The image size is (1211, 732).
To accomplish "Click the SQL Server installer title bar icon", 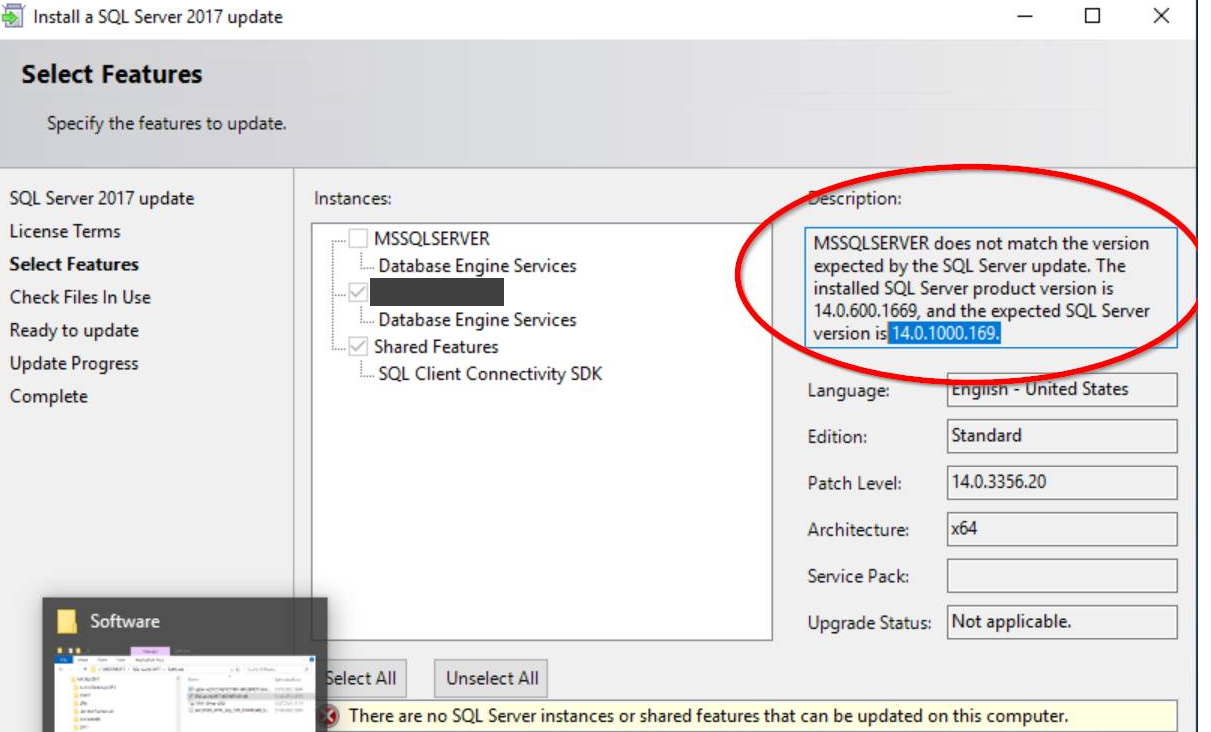I will [14, 16].
